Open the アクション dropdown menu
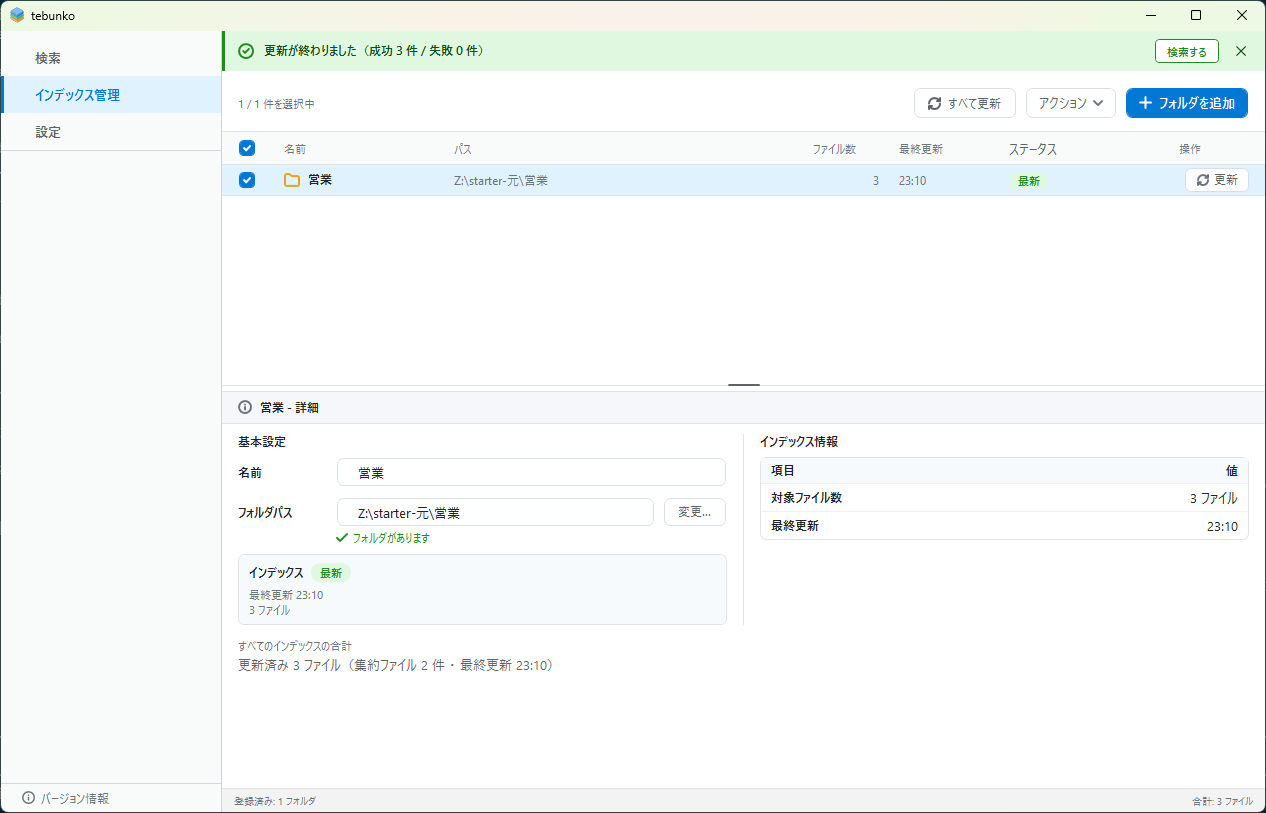 pyautogui.click(x=1071, y=103)
